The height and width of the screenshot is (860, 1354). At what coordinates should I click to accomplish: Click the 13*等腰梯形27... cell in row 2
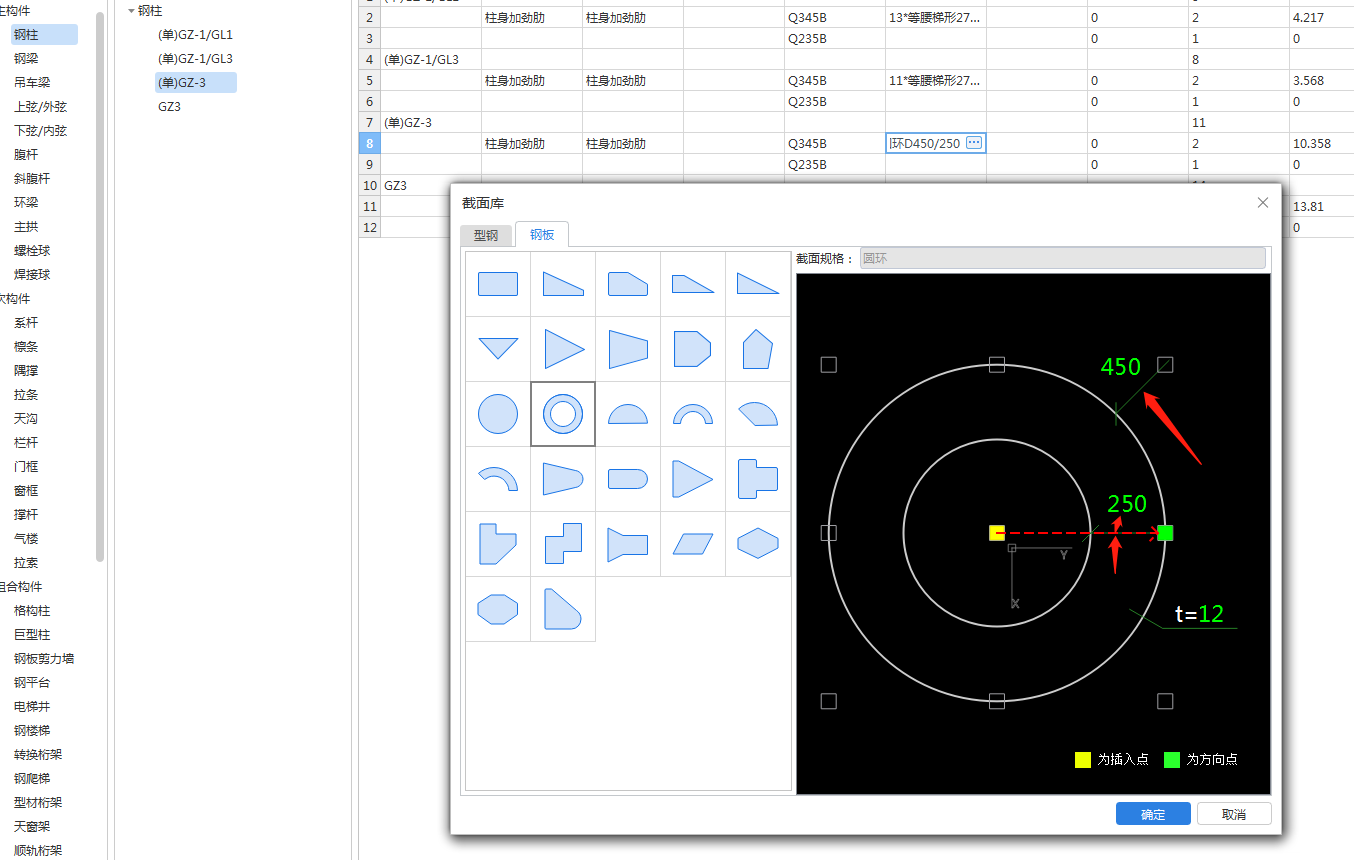tap(935, 18)
